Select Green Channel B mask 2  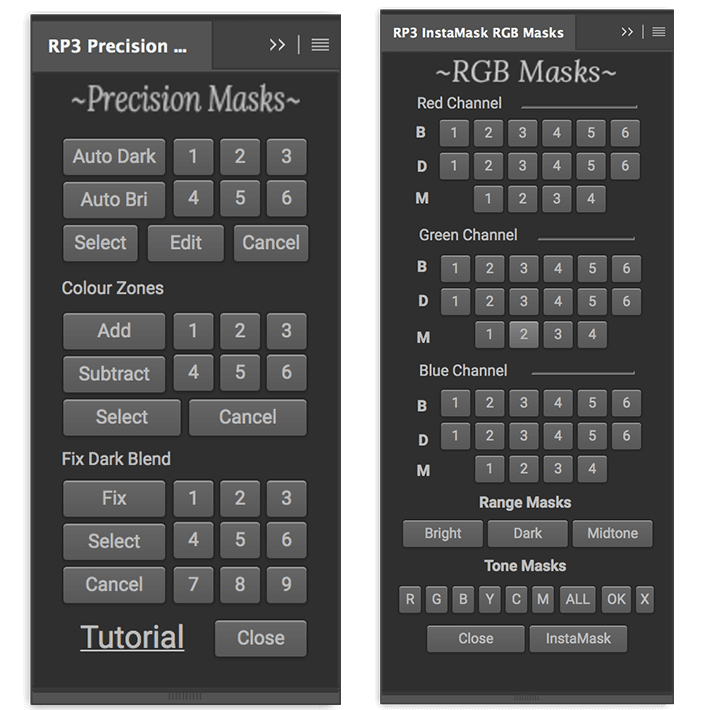tap(489, 269)
